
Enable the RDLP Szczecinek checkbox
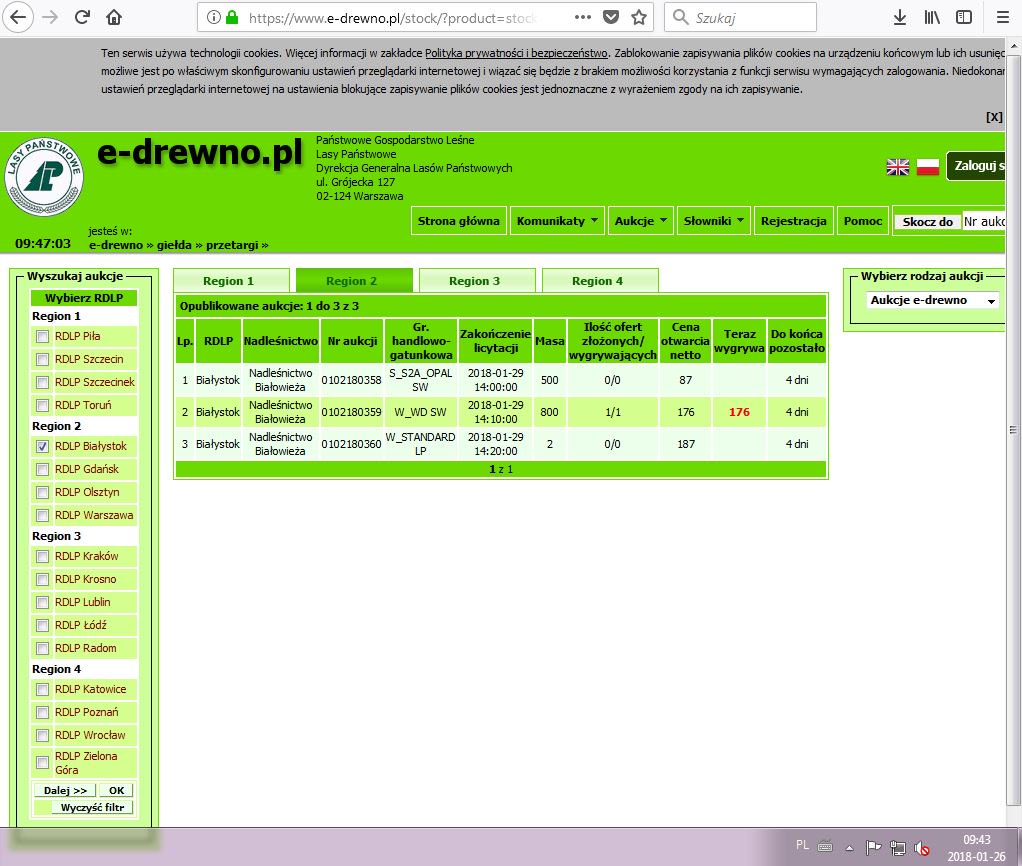[x=42, y=382]
